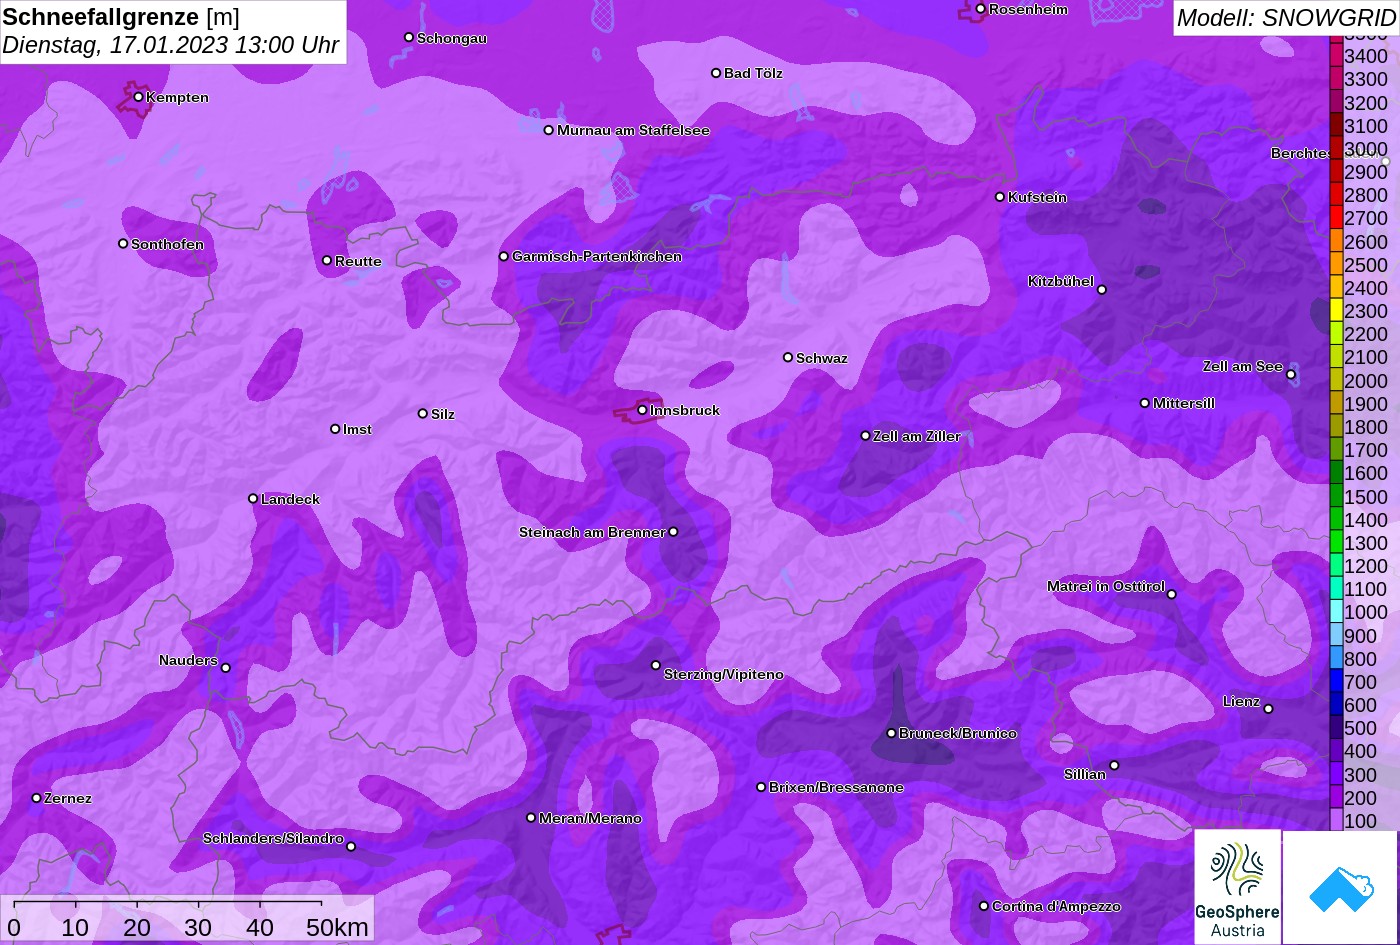Click the 'Garmisch-Partenkirchen' city label

coord(597,257)
